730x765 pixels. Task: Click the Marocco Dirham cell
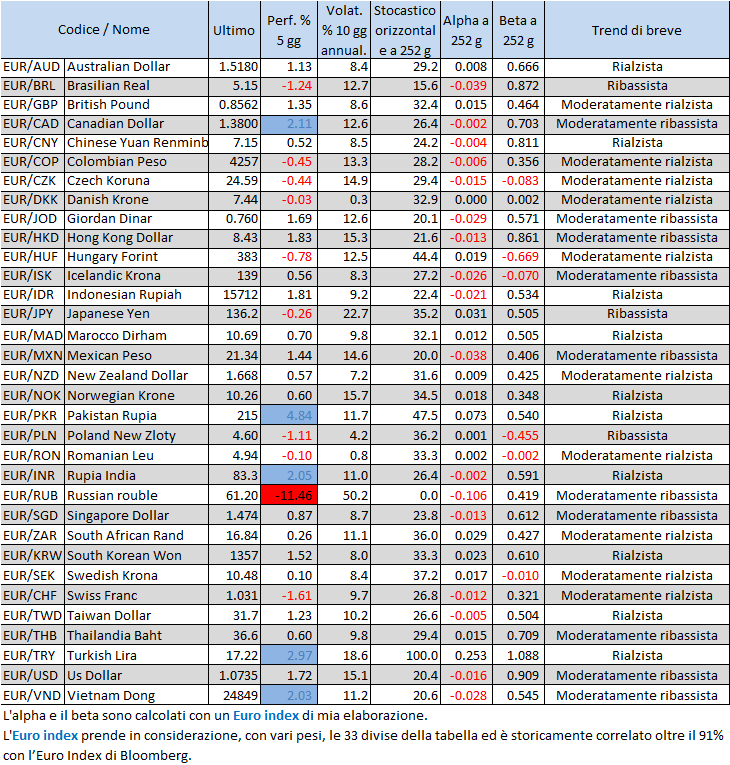pos(137,336)
